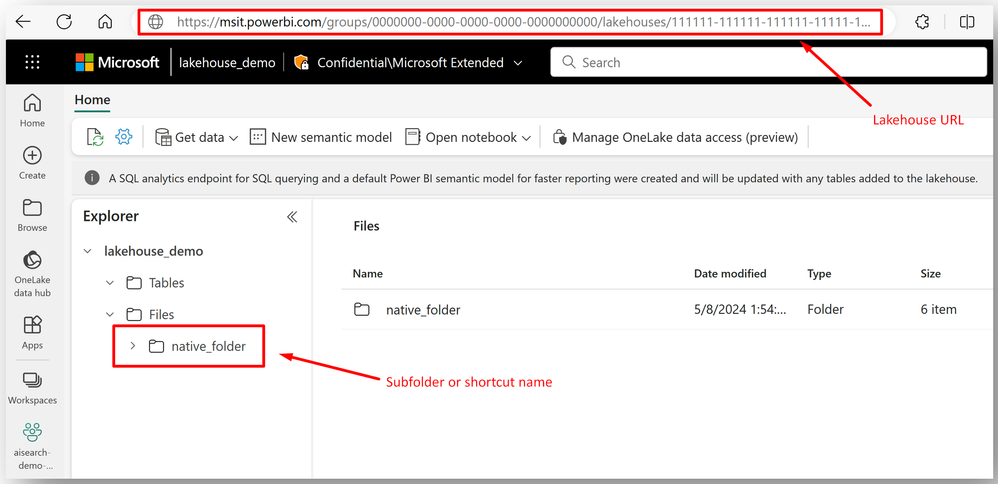The height and width of the screenshot is (484, 998).
Task: Open Browse in the left sidebar
Action: pos(32,216)
